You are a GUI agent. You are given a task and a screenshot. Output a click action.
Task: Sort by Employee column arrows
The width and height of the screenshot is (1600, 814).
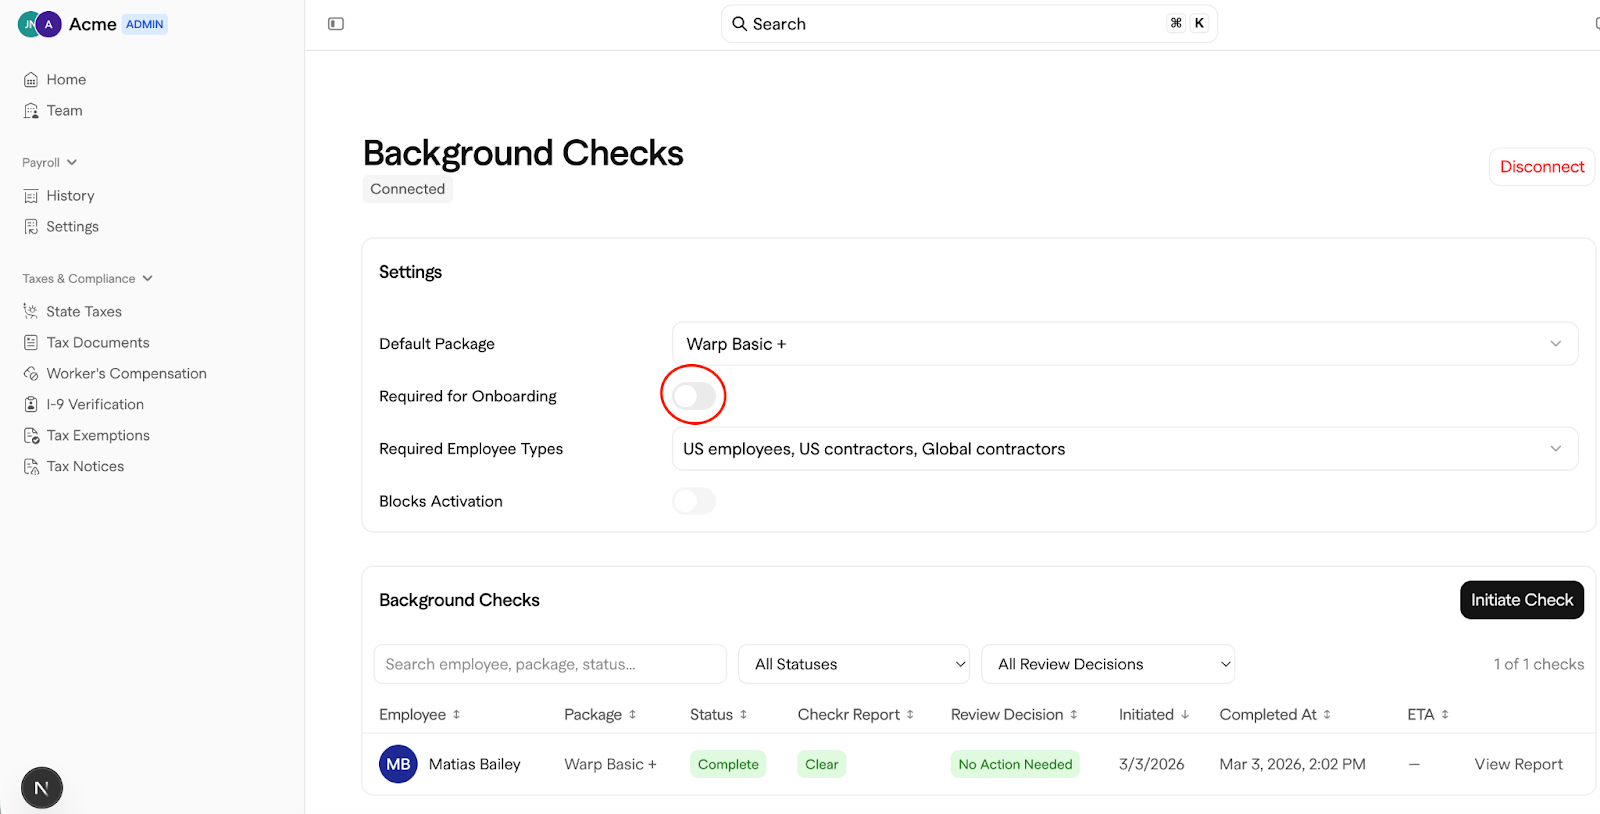(457, 715)
